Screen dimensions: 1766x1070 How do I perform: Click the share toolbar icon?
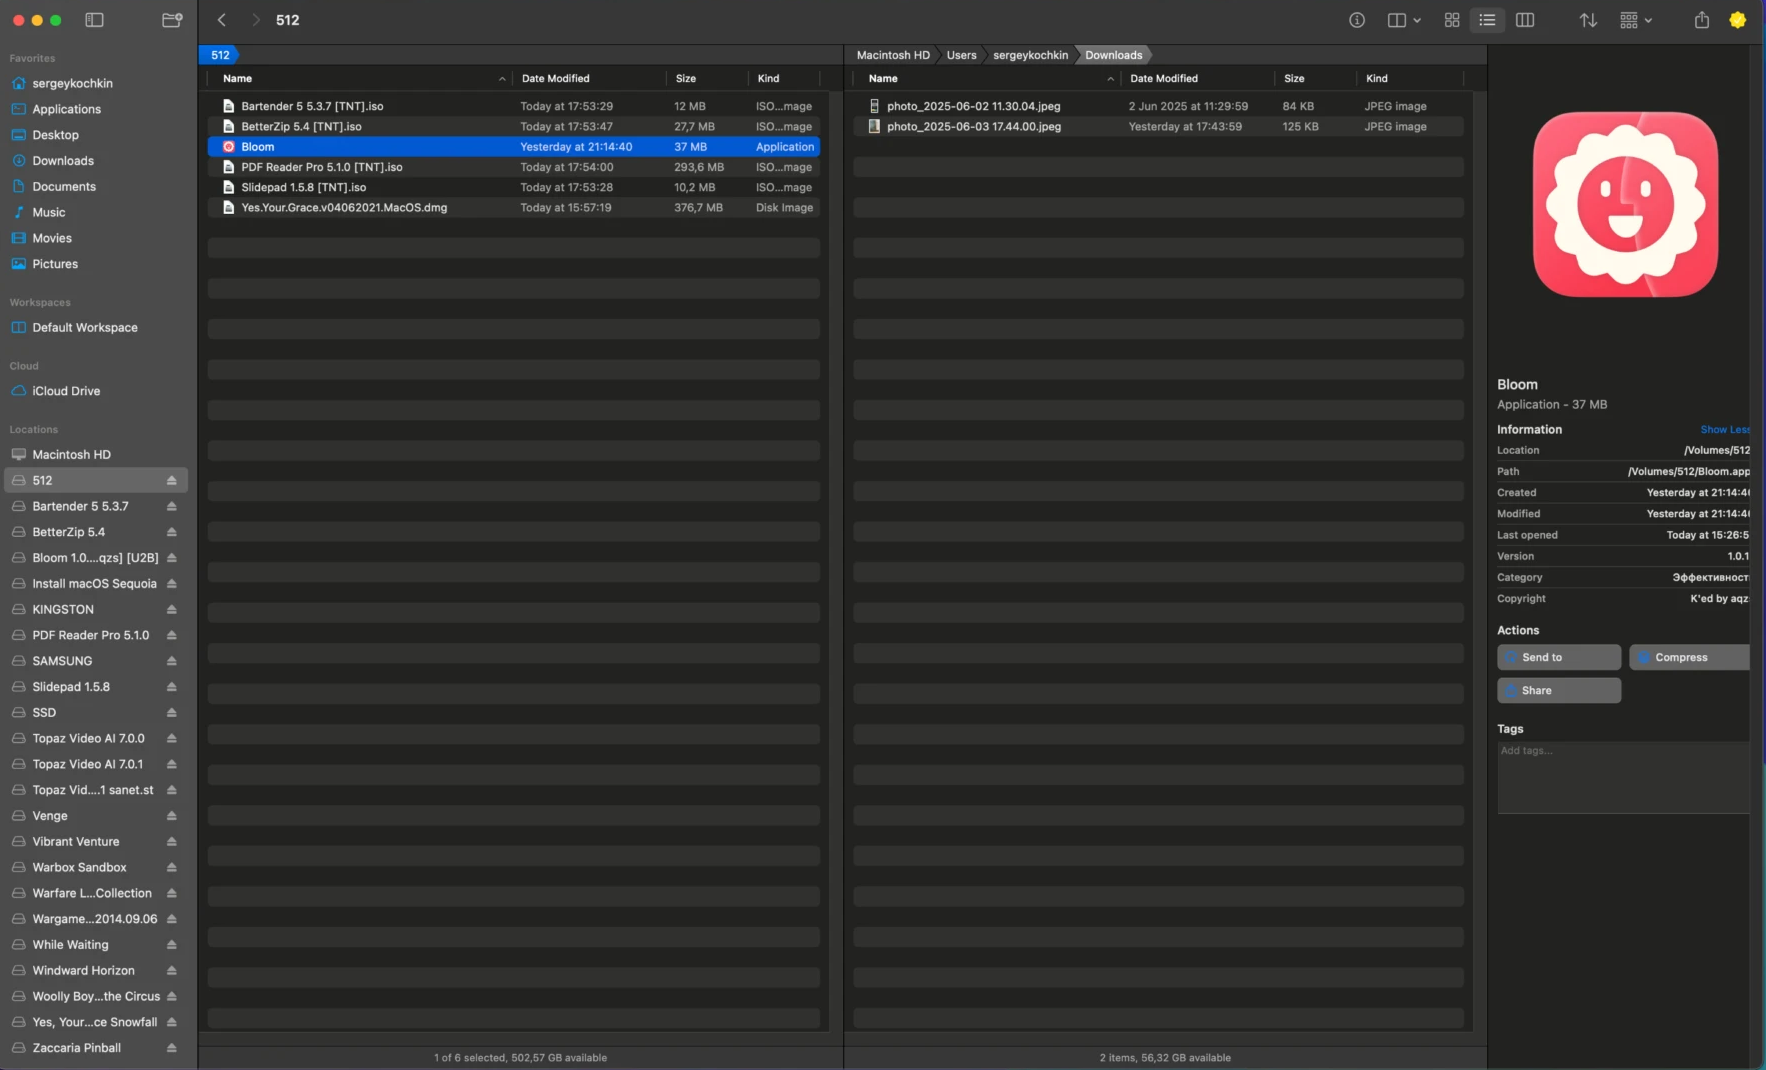pyautogui.click(x=1701, y=20)
